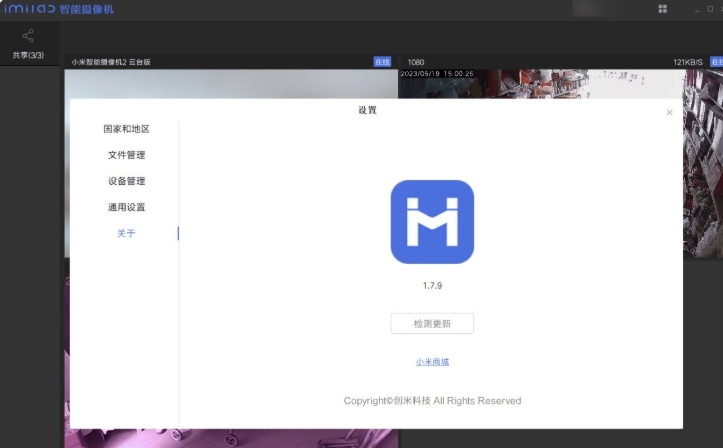
Task: Open 设备管理 settings tab
Action: (x=126, y=181)
